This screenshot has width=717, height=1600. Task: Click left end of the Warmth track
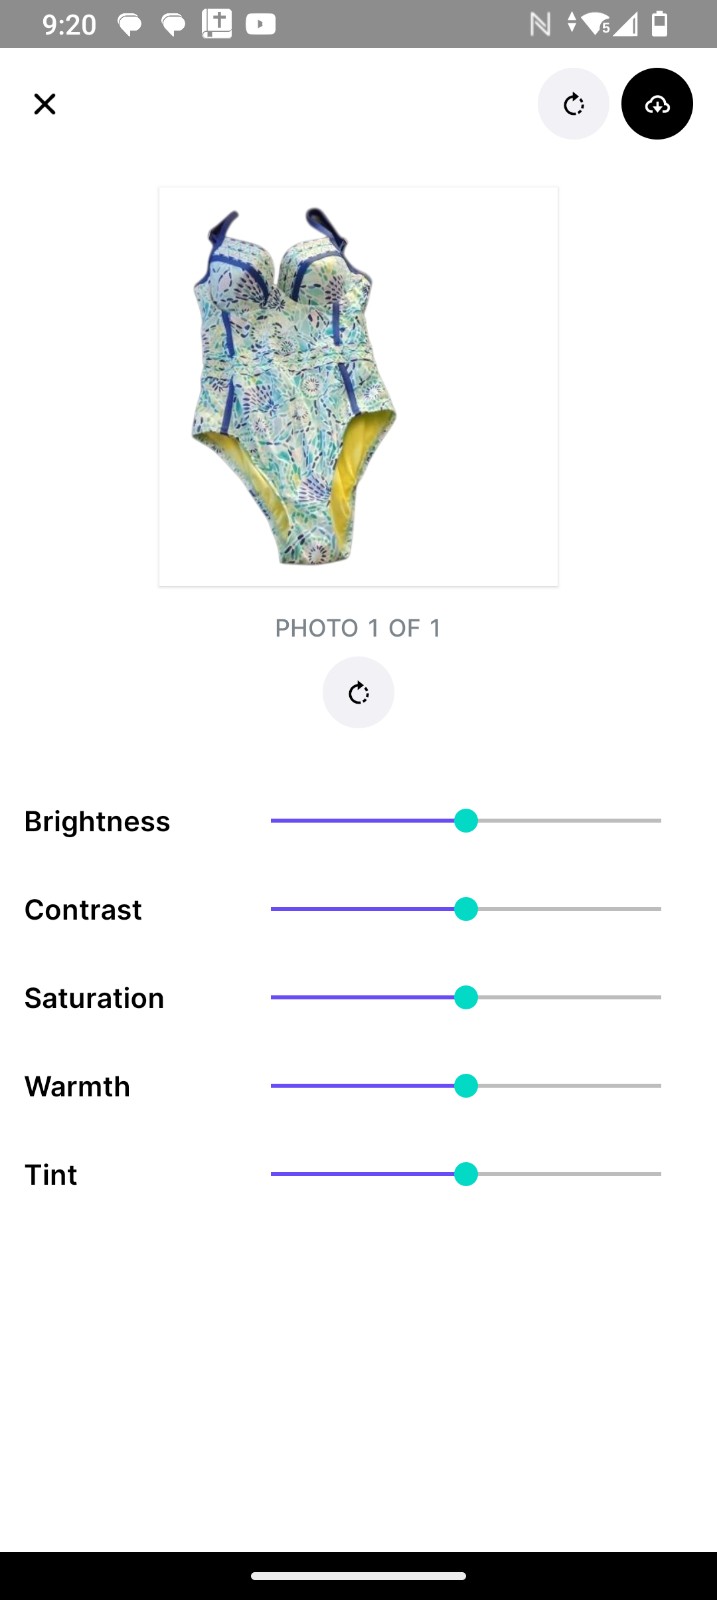(x=273, y=1086)
